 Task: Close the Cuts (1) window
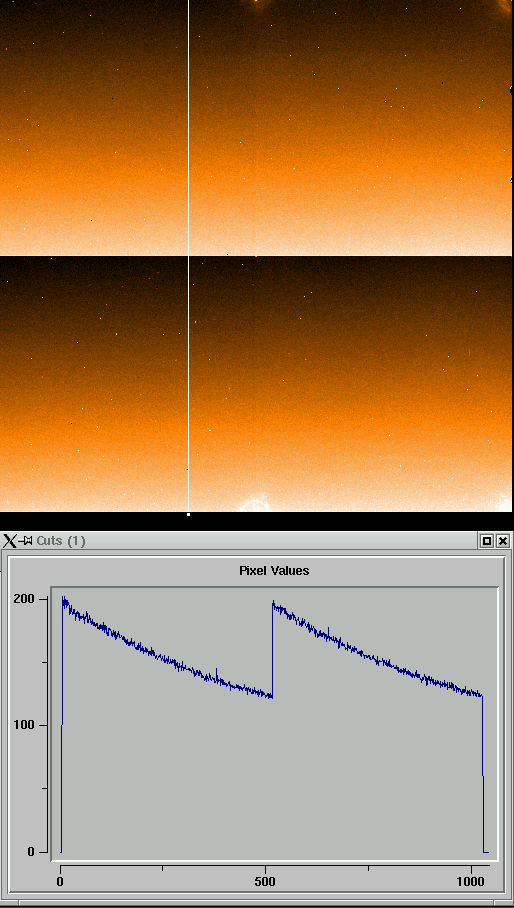503,541
